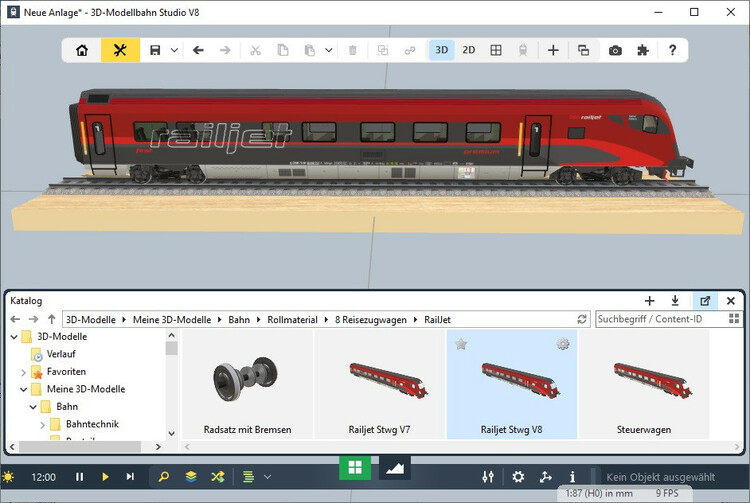The height and width of the screenshot is (503, 750).
Task: Undo with the left arrow icon
Action: click(198, 50)
